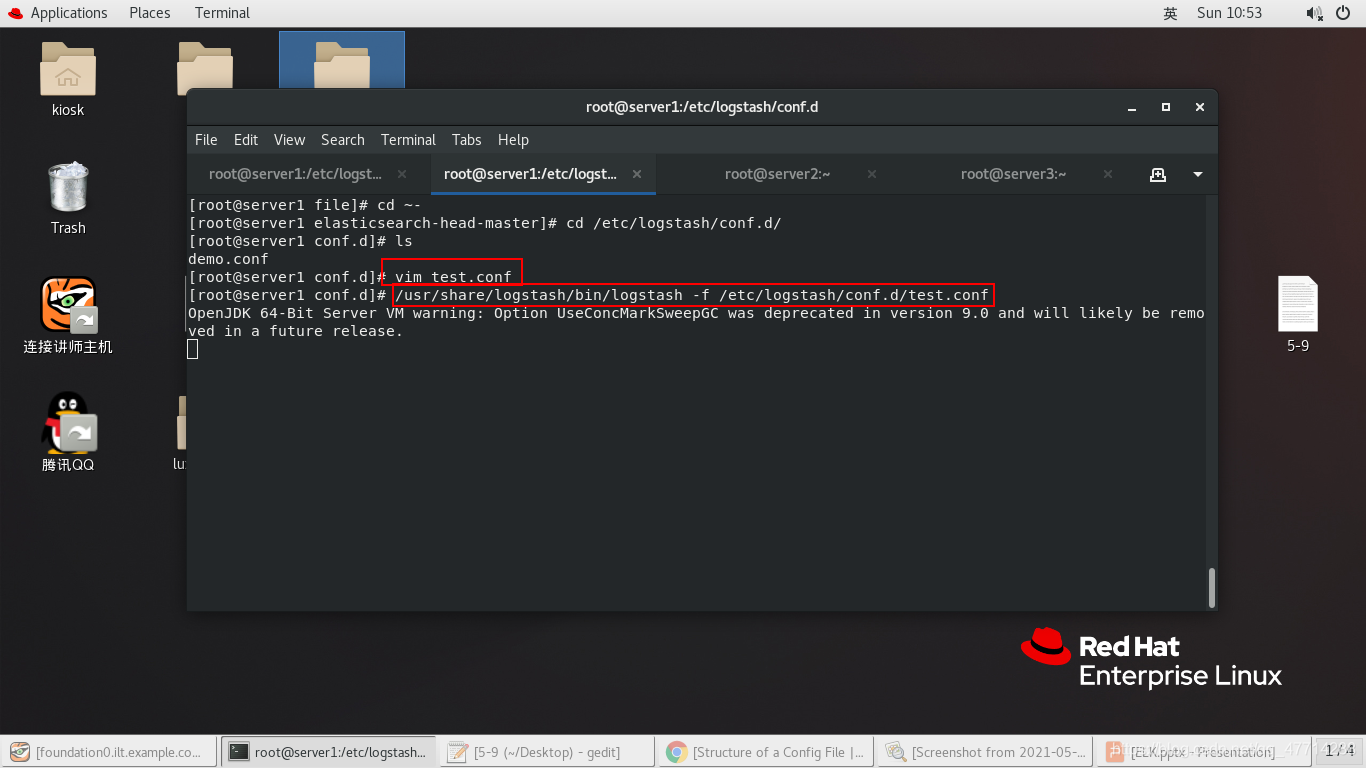The image size is (1366, 768).
Task: Switch to Screenshot from 2021-05 taskbar window
Action: [x=986, y=752]
